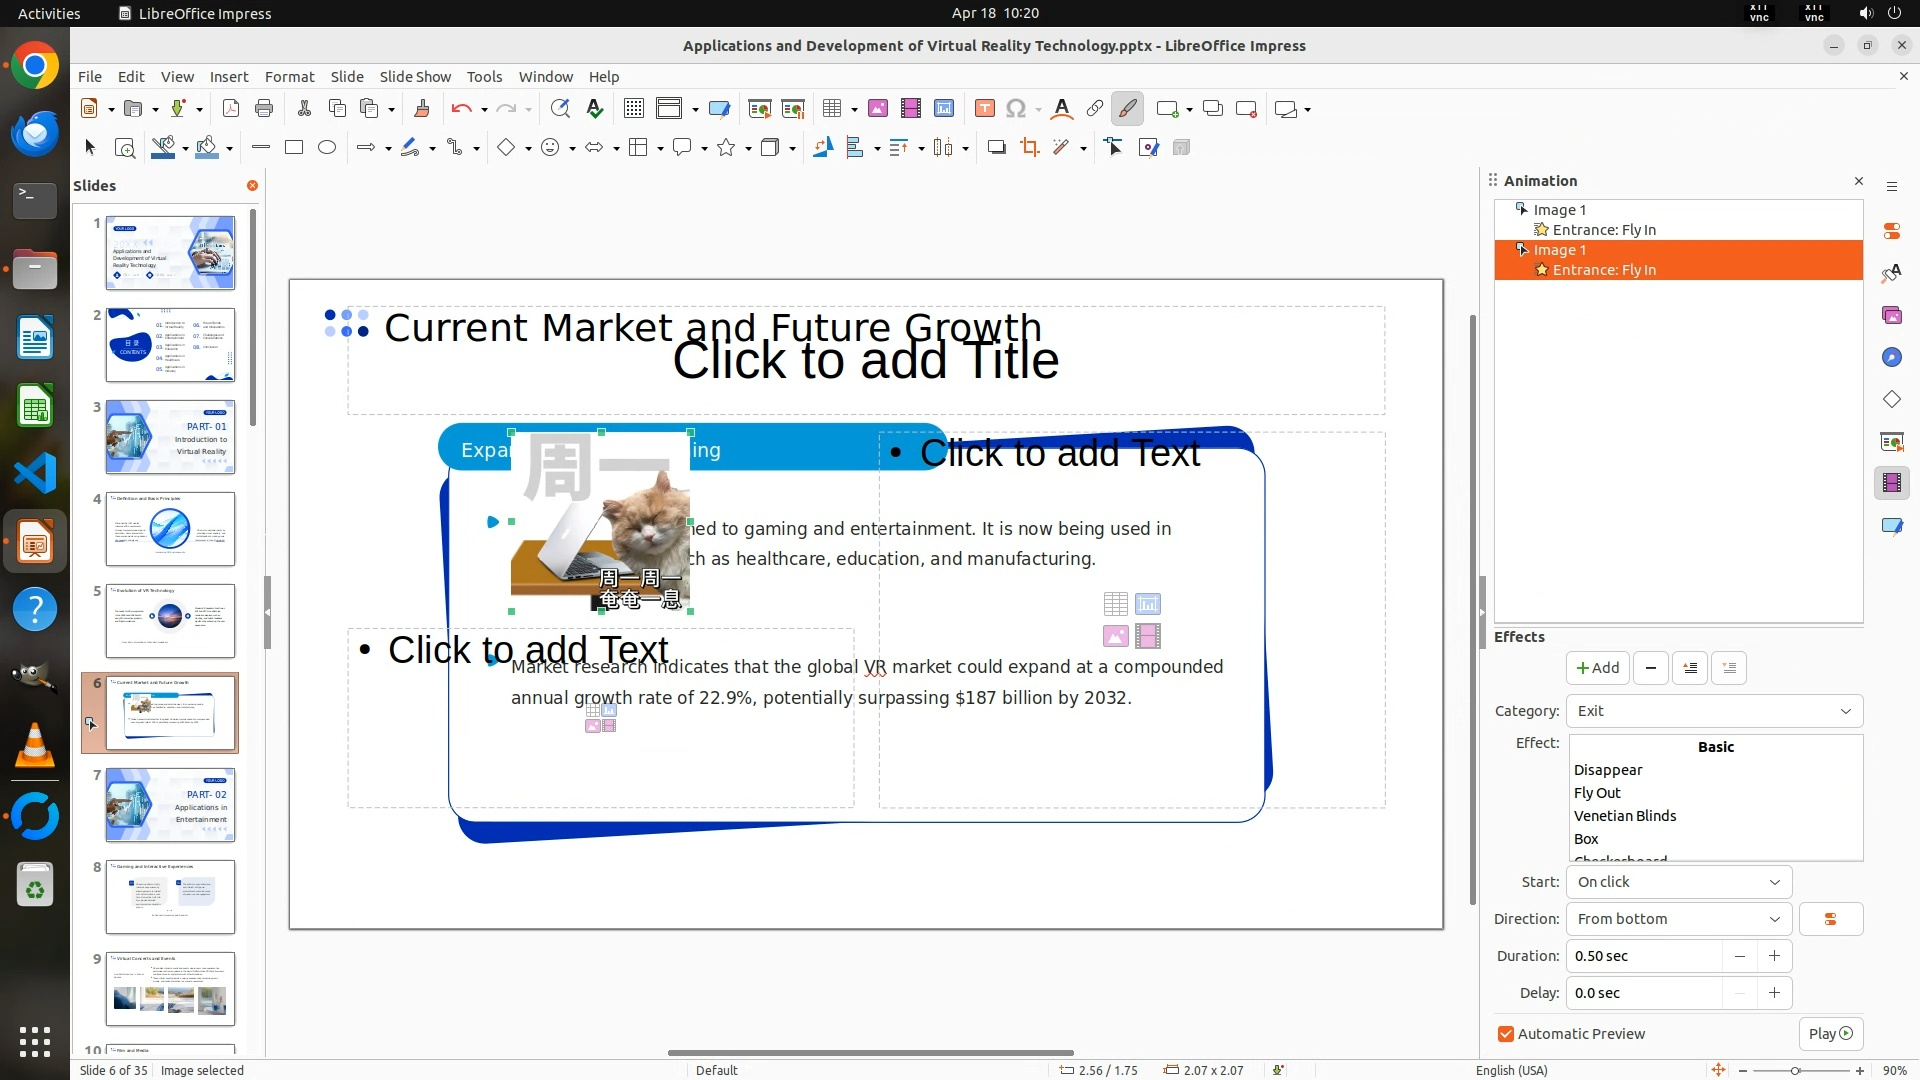Open the Slide Show menu
The width and height of the screenshot is (1920, 1080).
414,77
